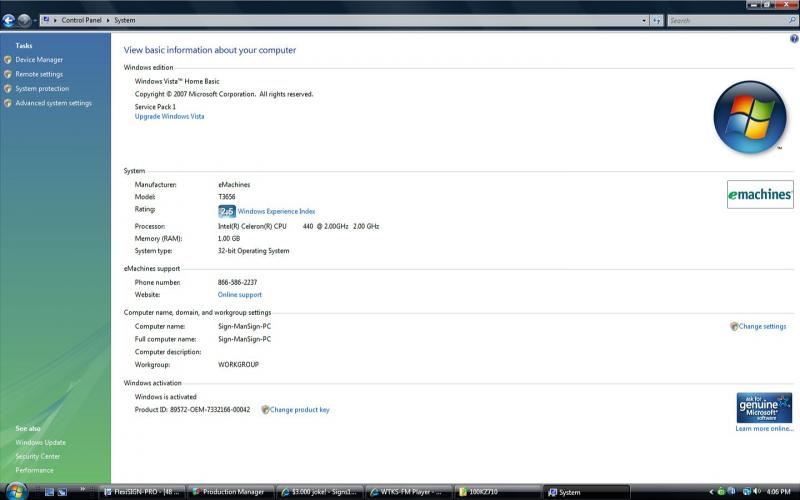
Task: Click the computer name value Sign-ManSign-PC
Action: tap(244, 327)
